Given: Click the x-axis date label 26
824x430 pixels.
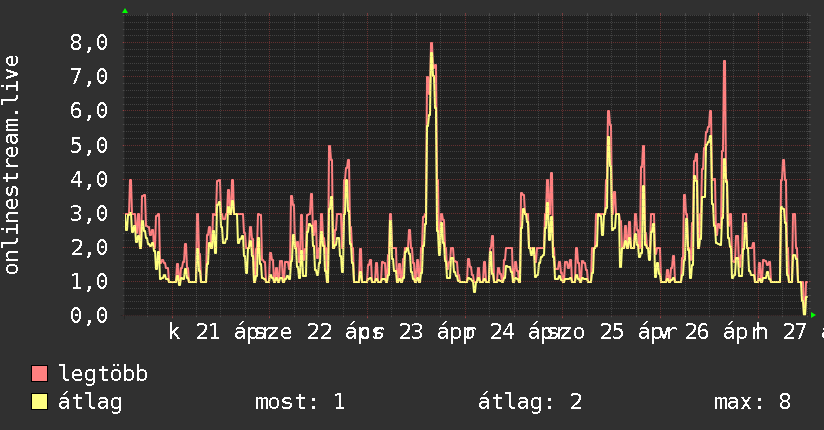Looking at the screenshot, I should point(697,332).
